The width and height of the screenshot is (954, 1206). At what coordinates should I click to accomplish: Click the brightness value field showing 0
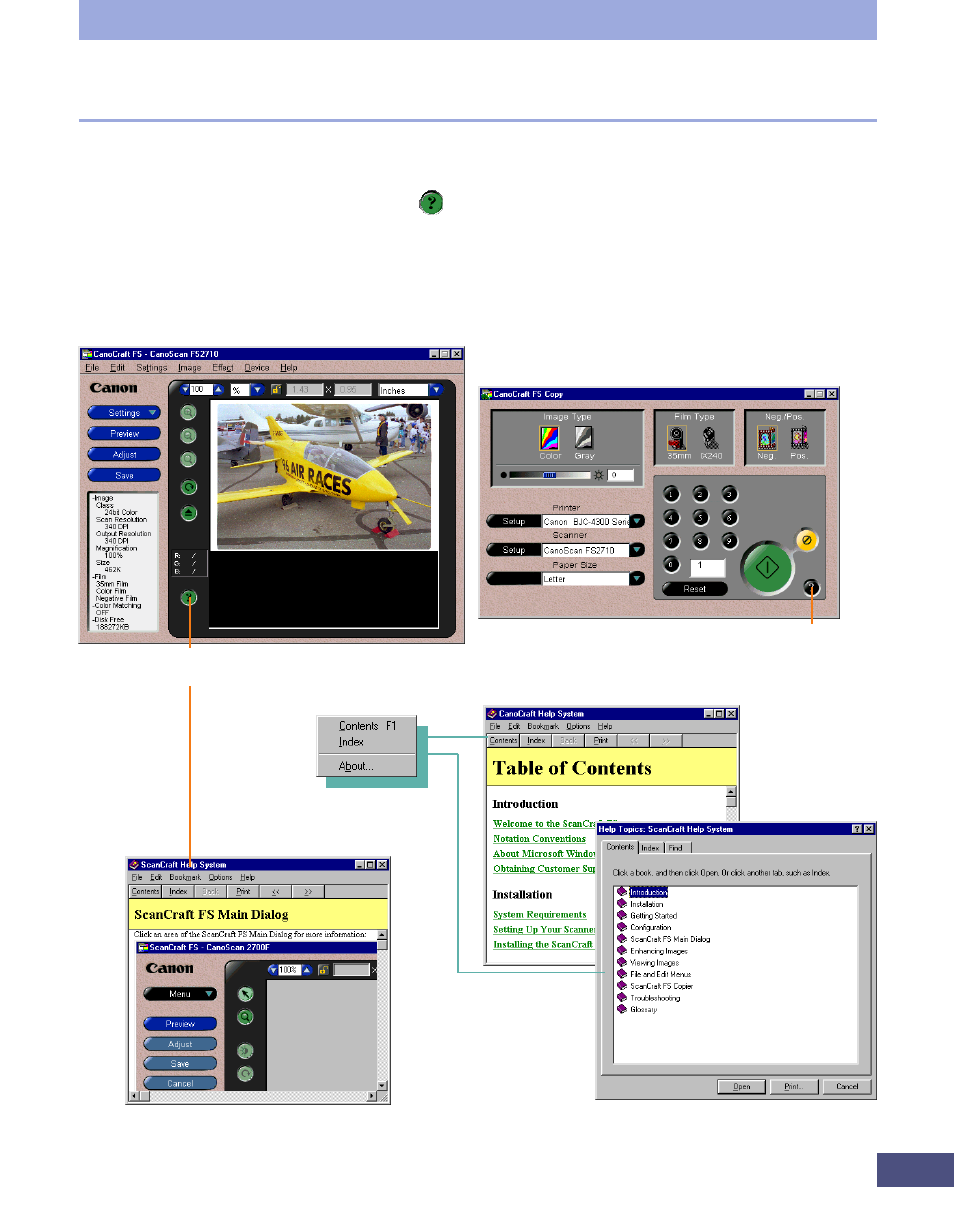pos(621,476)
